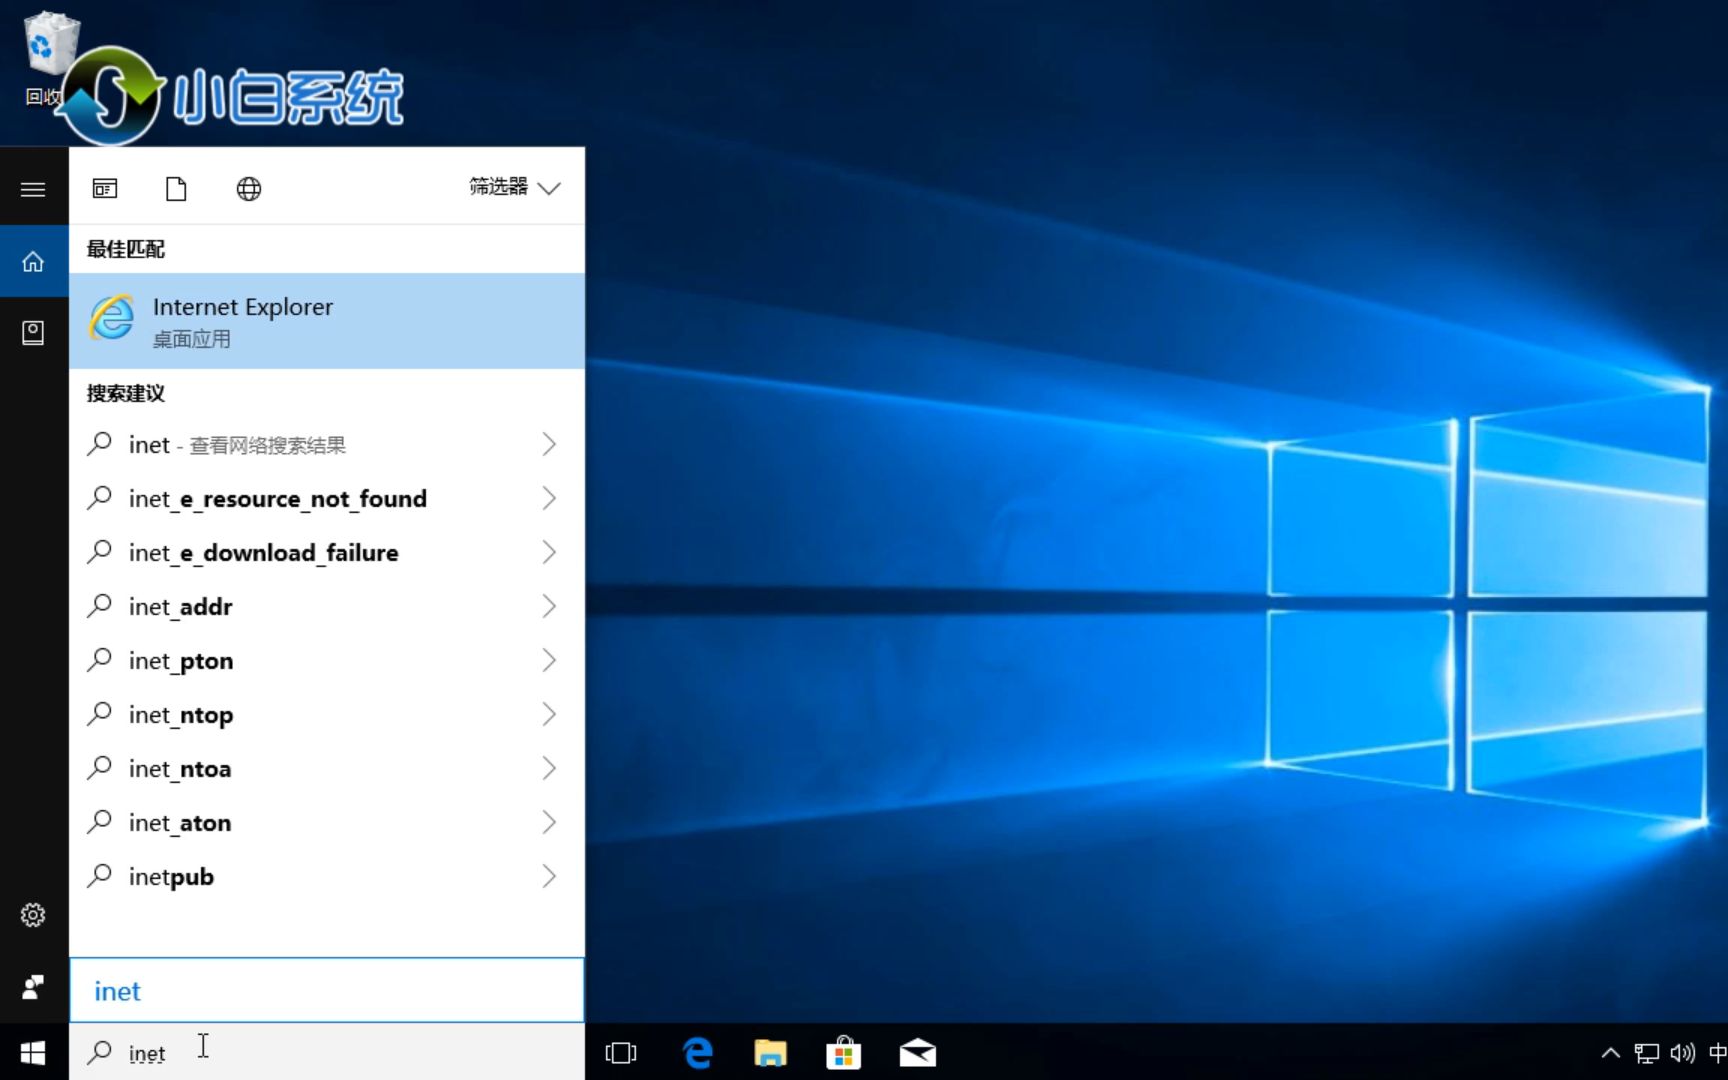
Task: Open the hamburger menu in the search pane
Action: tap(33, 188)
